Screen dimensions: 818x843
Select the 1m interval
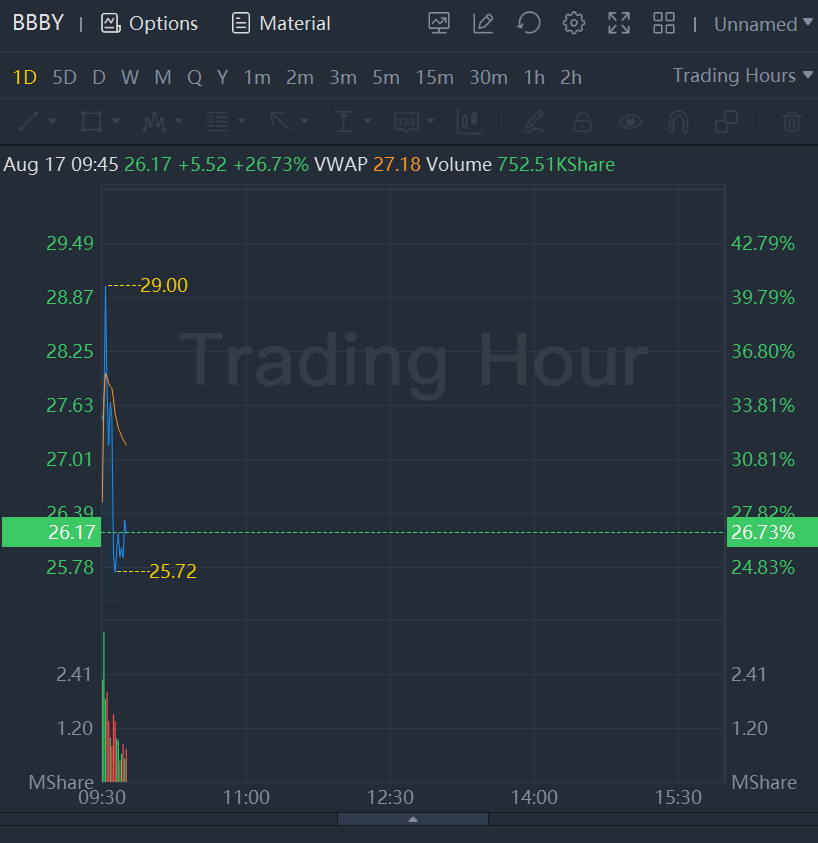pyautogui.click(x=257, y=77)
